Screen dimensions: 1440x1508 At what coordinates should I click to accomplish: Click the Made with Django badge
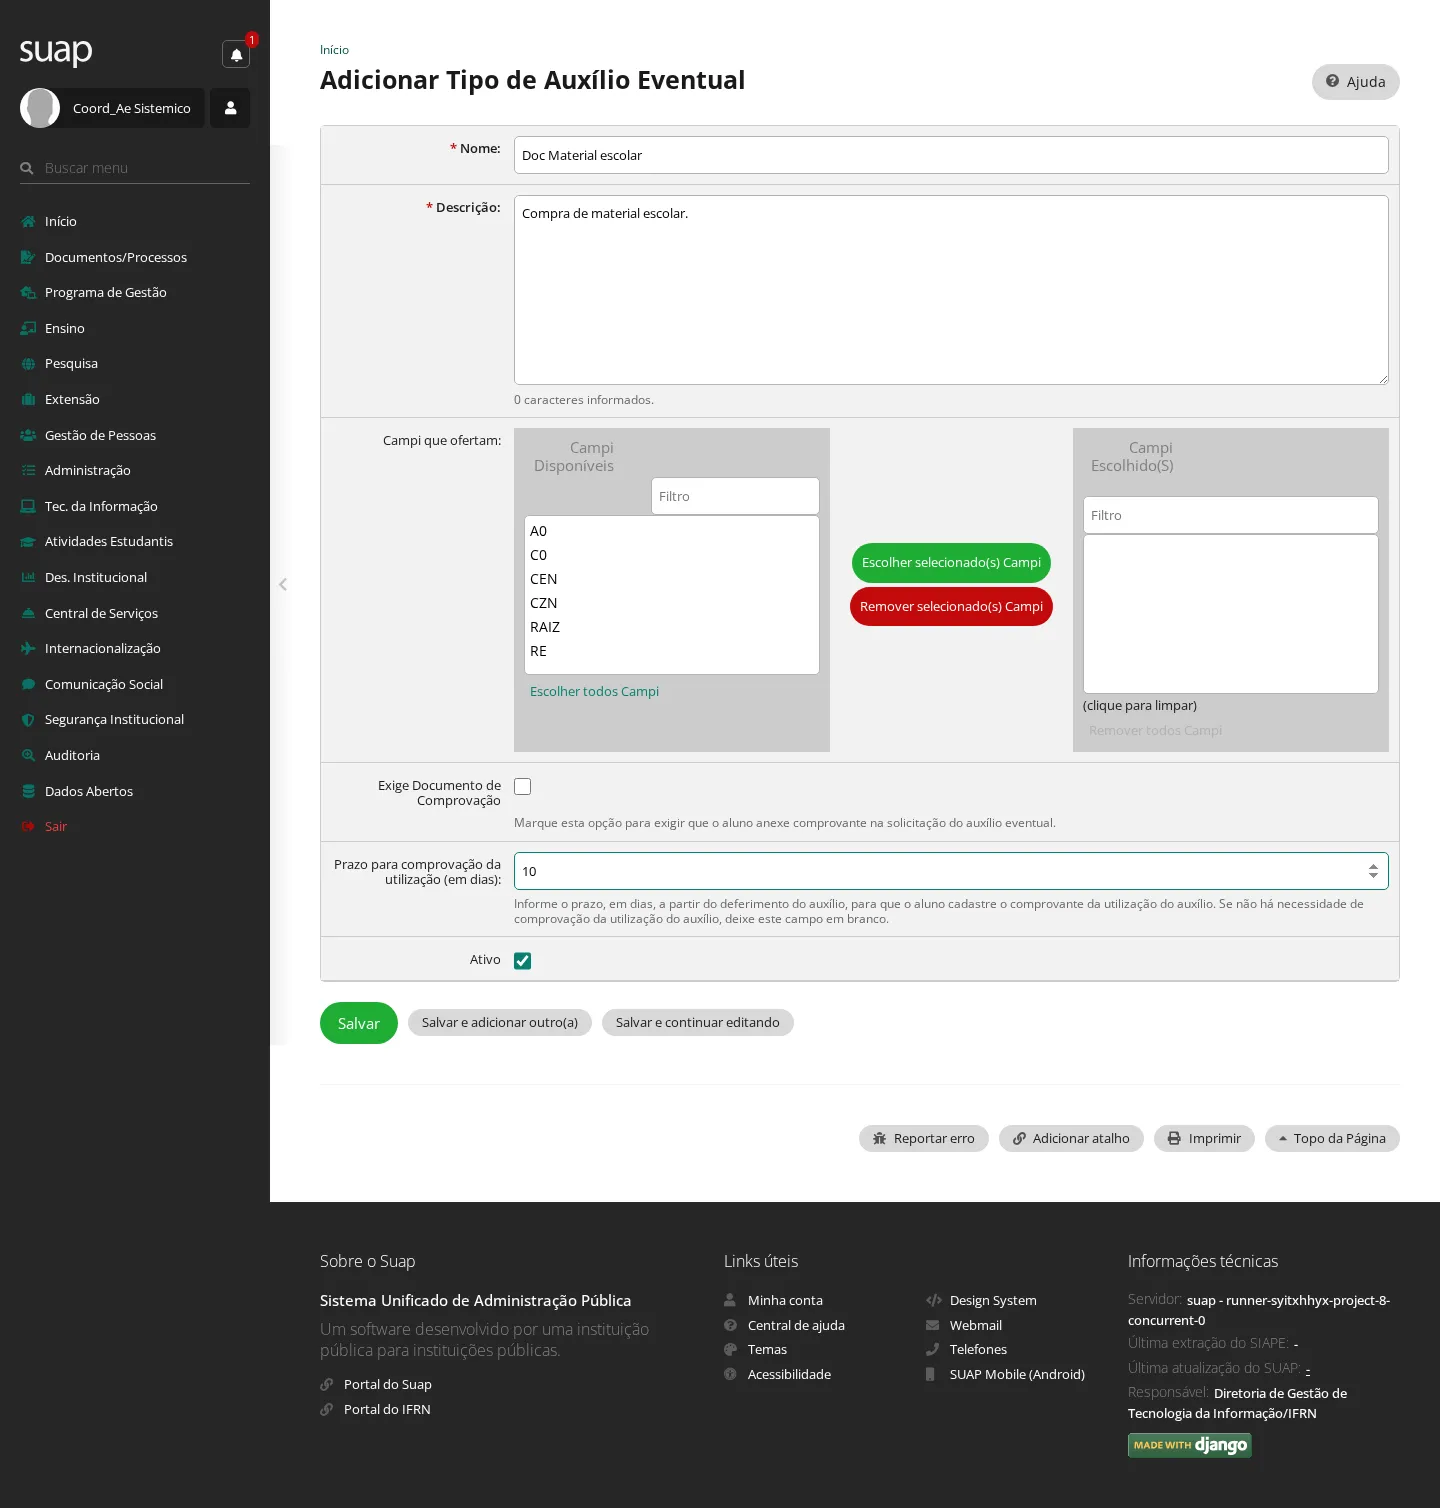1190,1445
